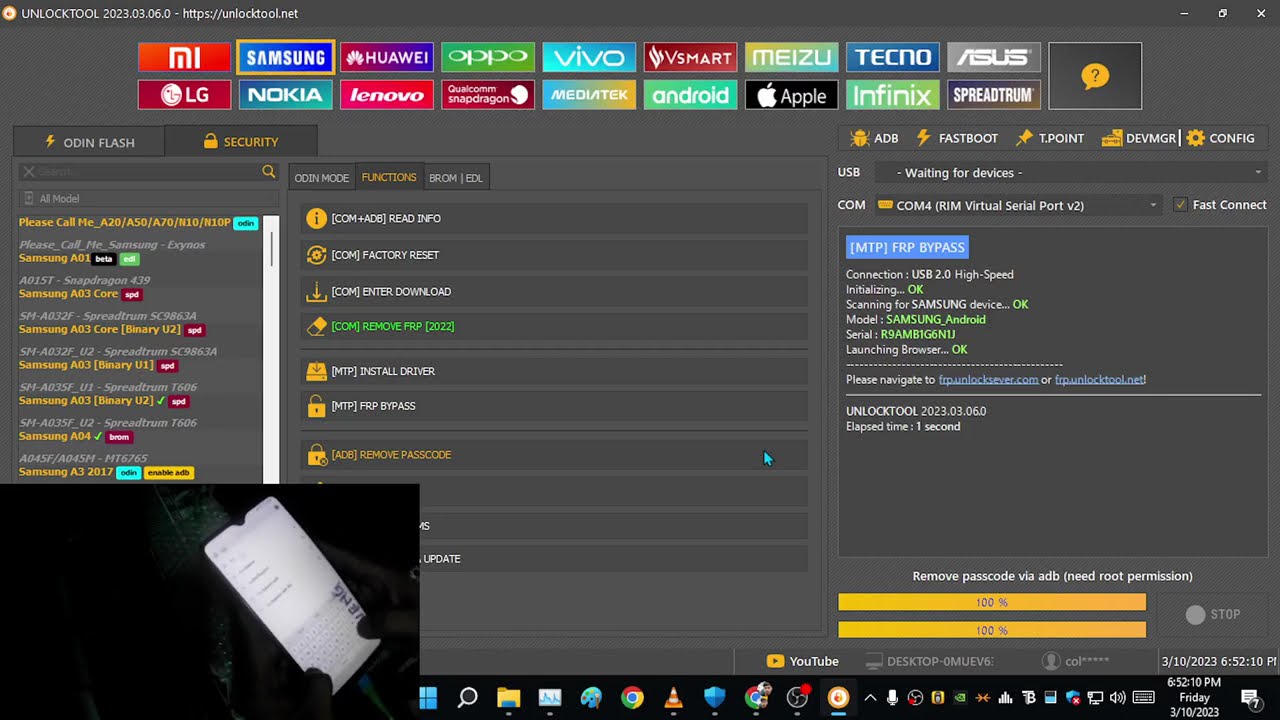Open the frp.unlocktool.net link
Image resolution: width=1280 pixels, height=720 pixels.
[x=1100, y=380]
